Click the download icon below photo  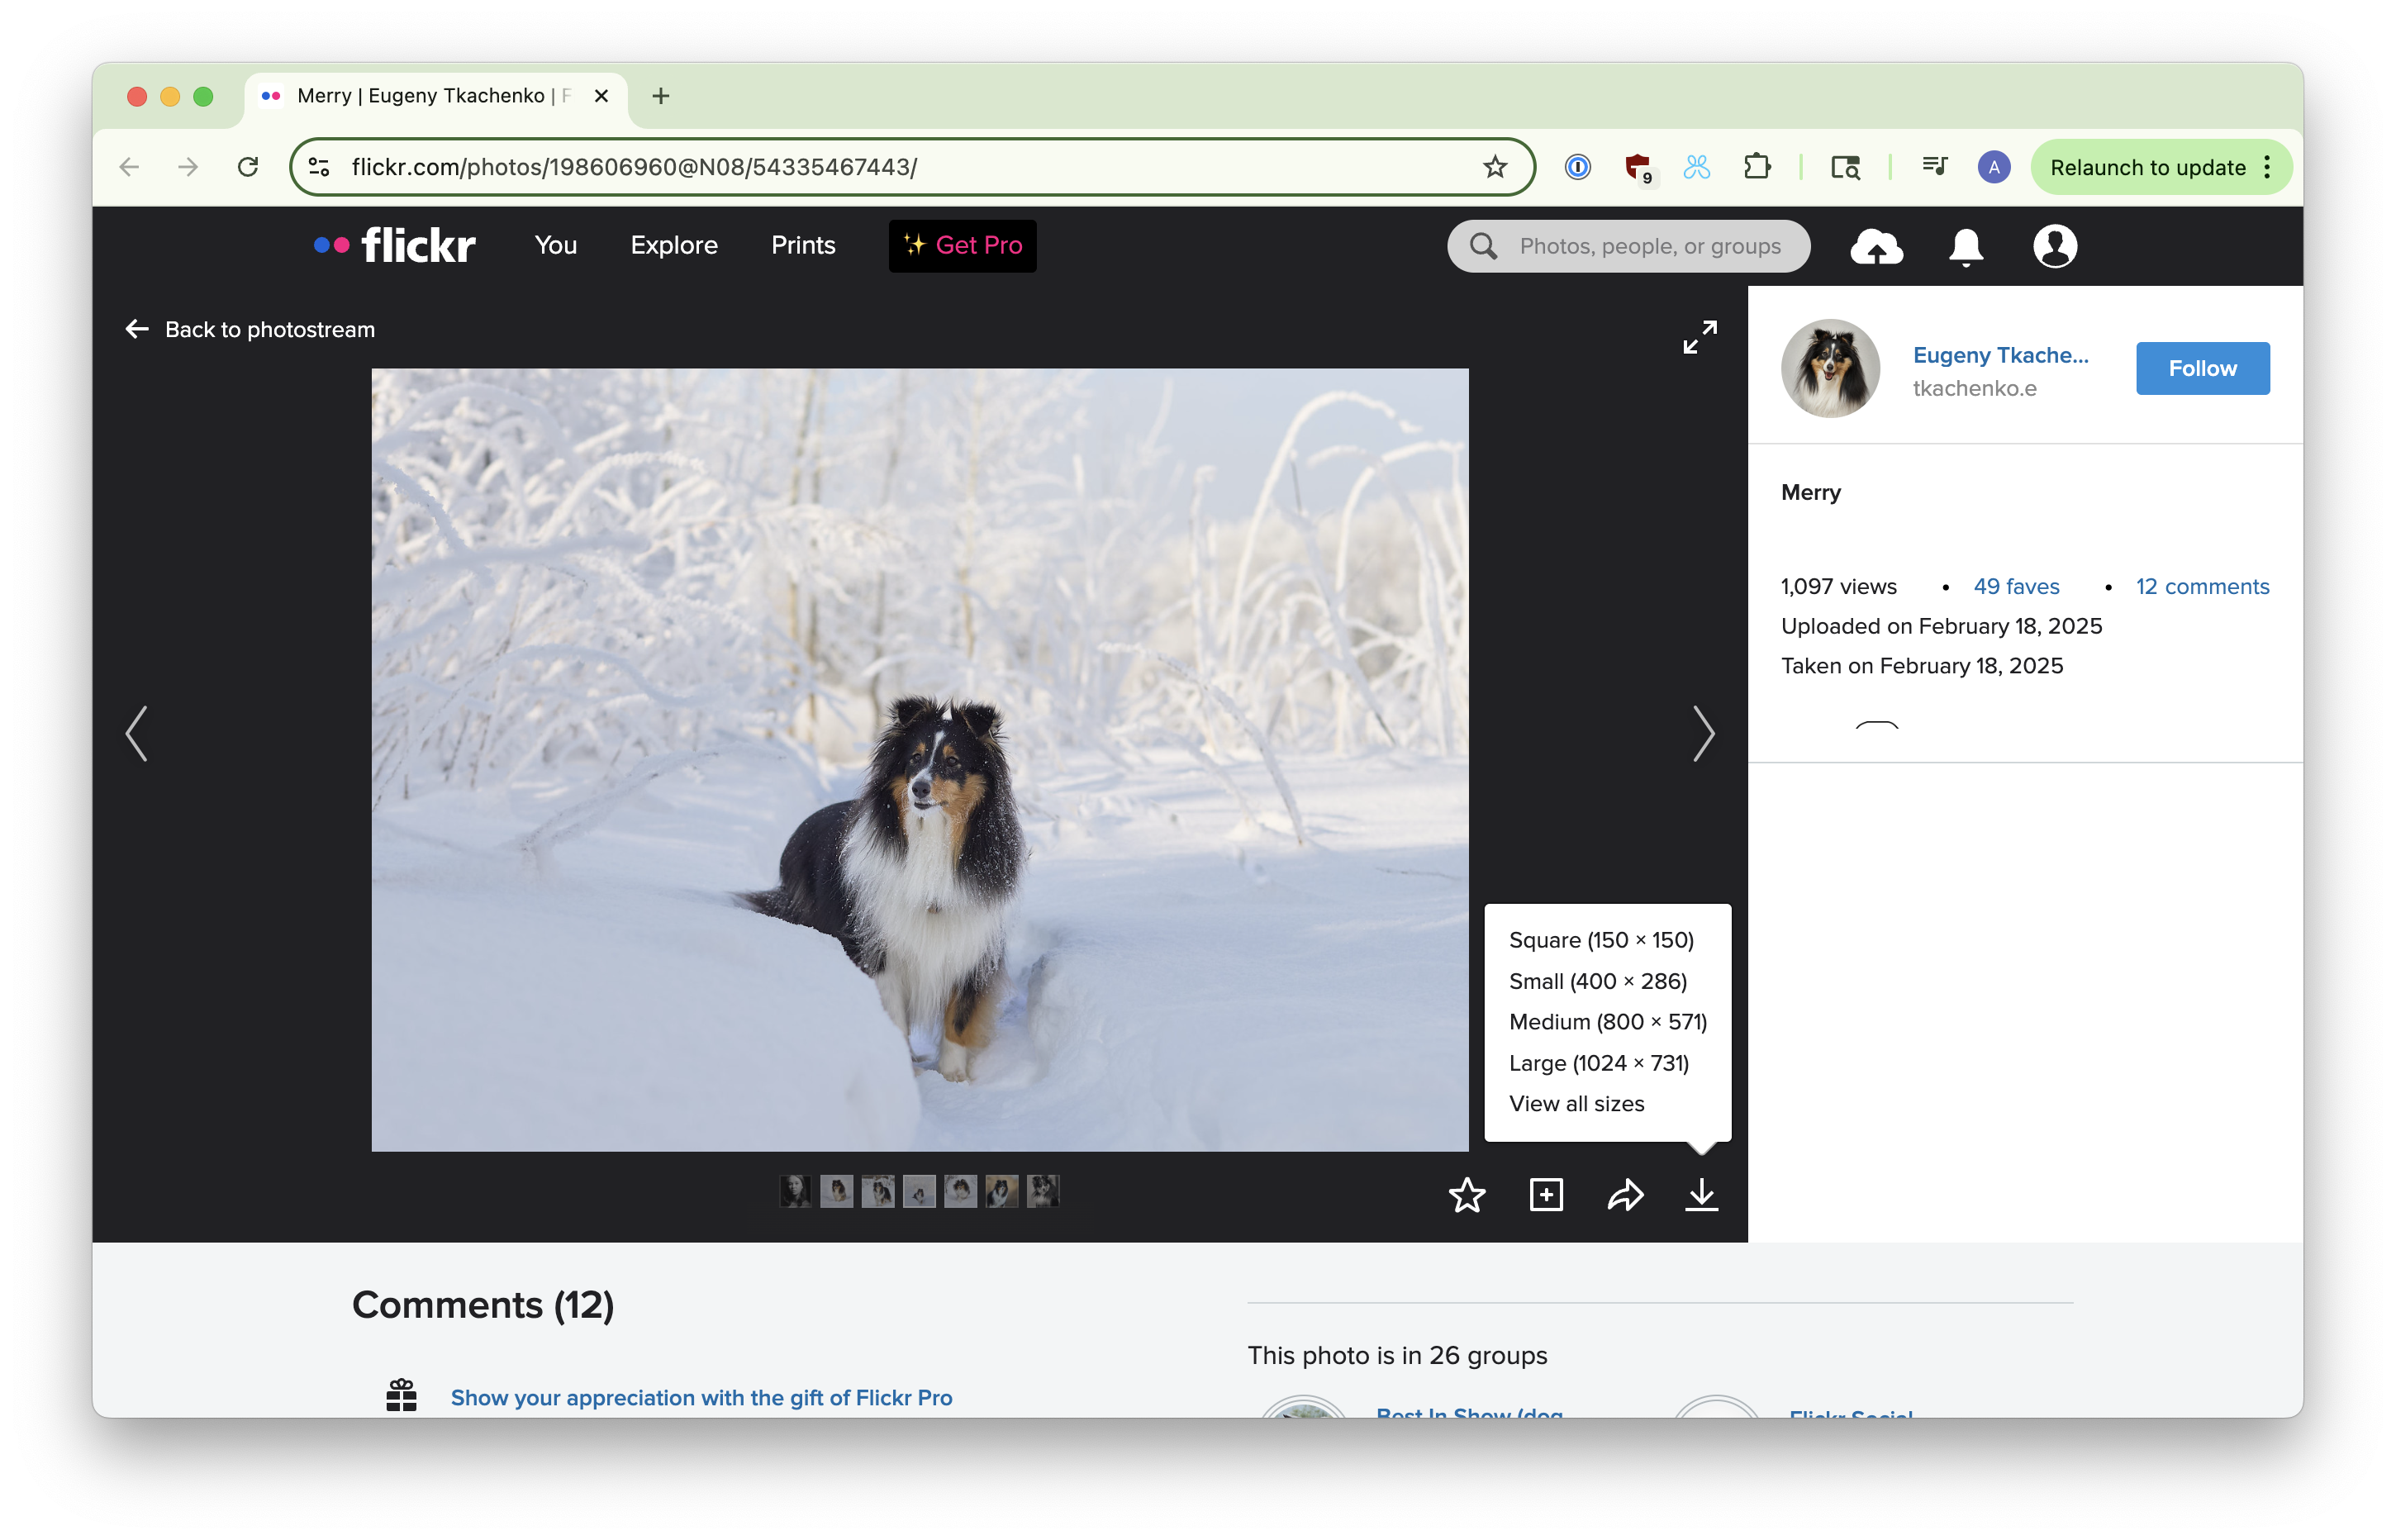click(1701, 1195)
